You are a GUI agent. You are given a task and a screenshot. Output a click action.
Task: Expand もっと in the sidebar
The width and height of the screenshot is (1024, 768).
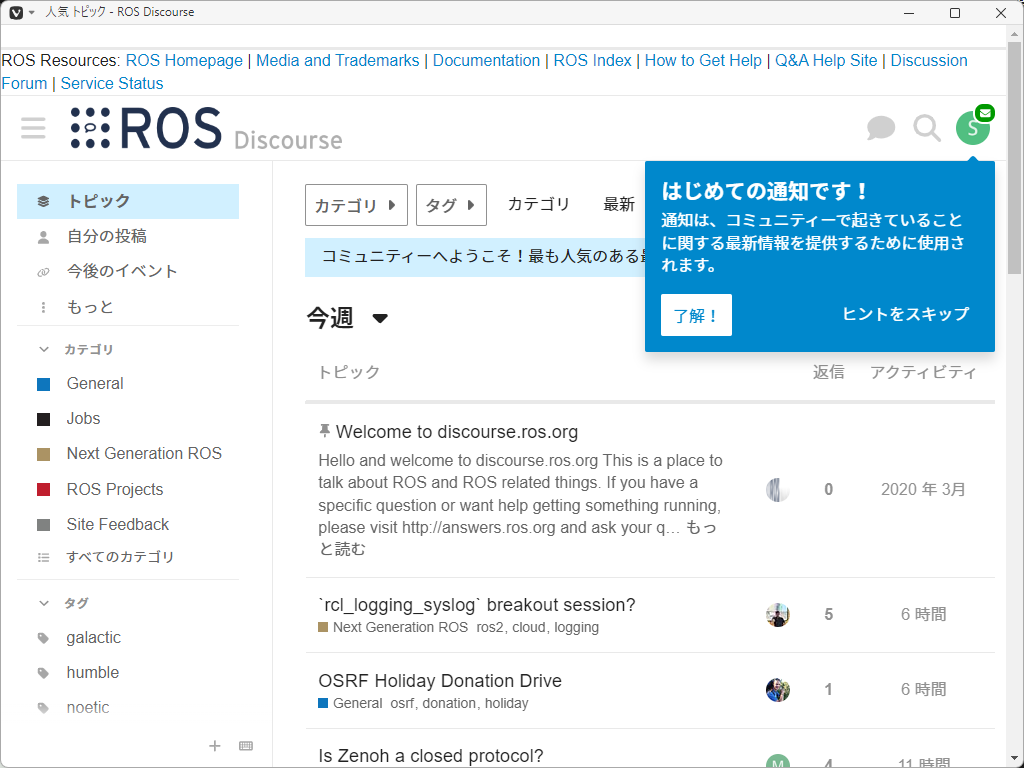(90, 307)
